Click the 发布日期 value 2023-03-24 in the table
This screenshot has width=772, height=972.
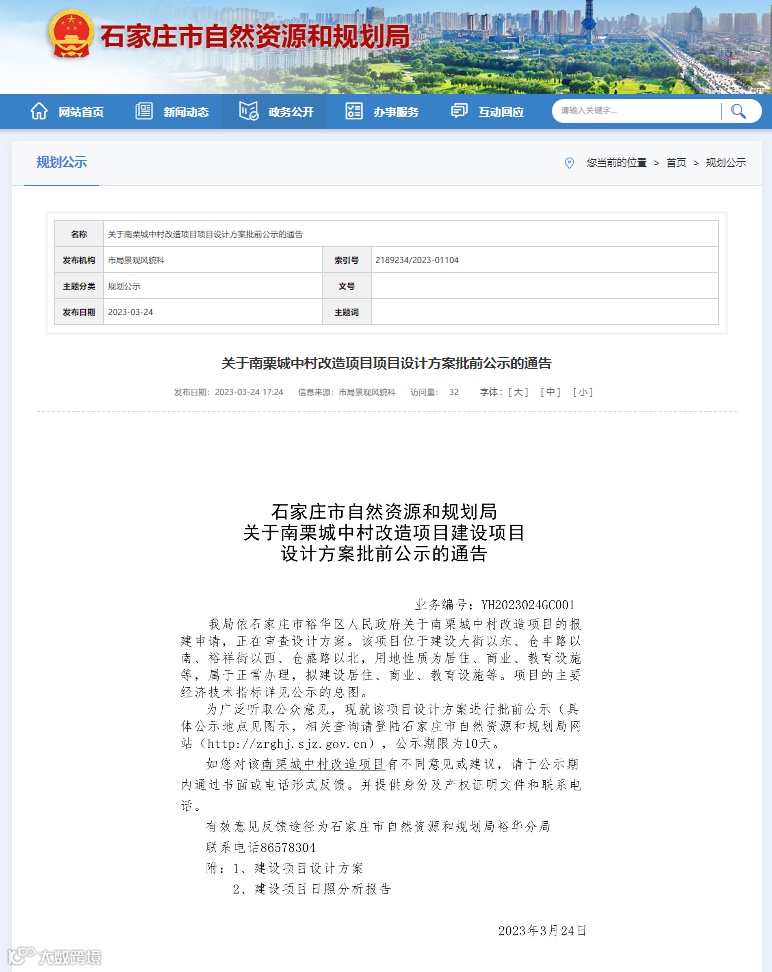coord(130,312)
